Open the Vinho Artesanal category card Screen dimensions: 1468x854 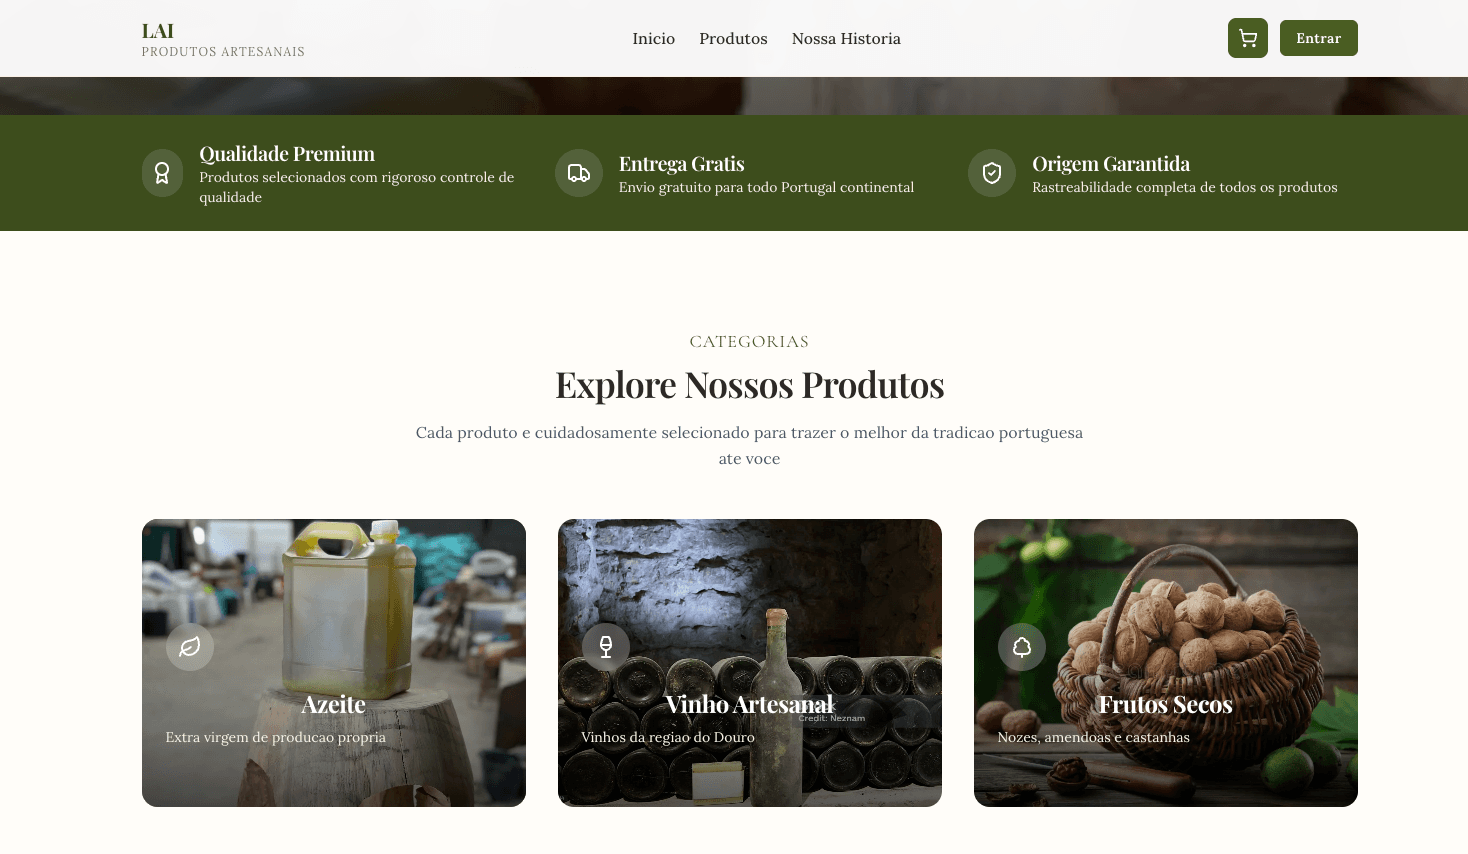coord(750,663)
